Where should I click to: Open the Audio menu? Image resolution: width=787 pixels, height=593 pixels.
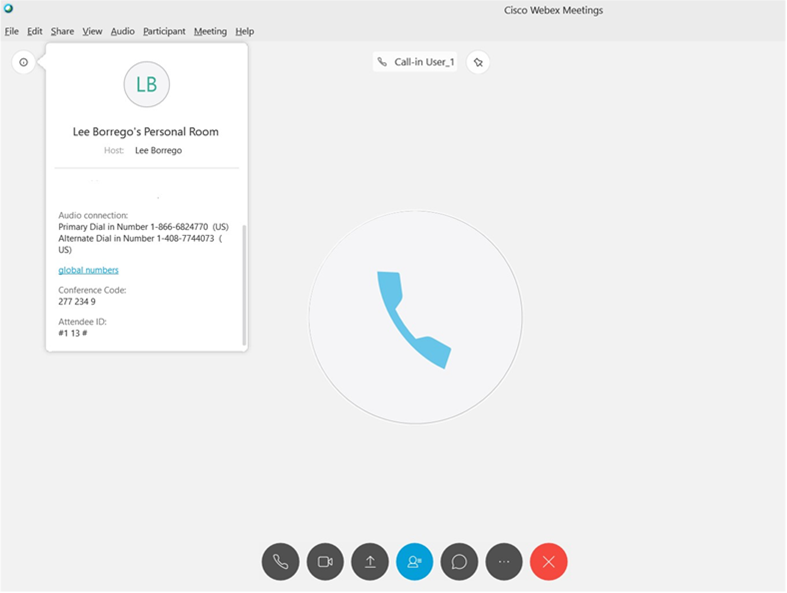pos(122,31)
